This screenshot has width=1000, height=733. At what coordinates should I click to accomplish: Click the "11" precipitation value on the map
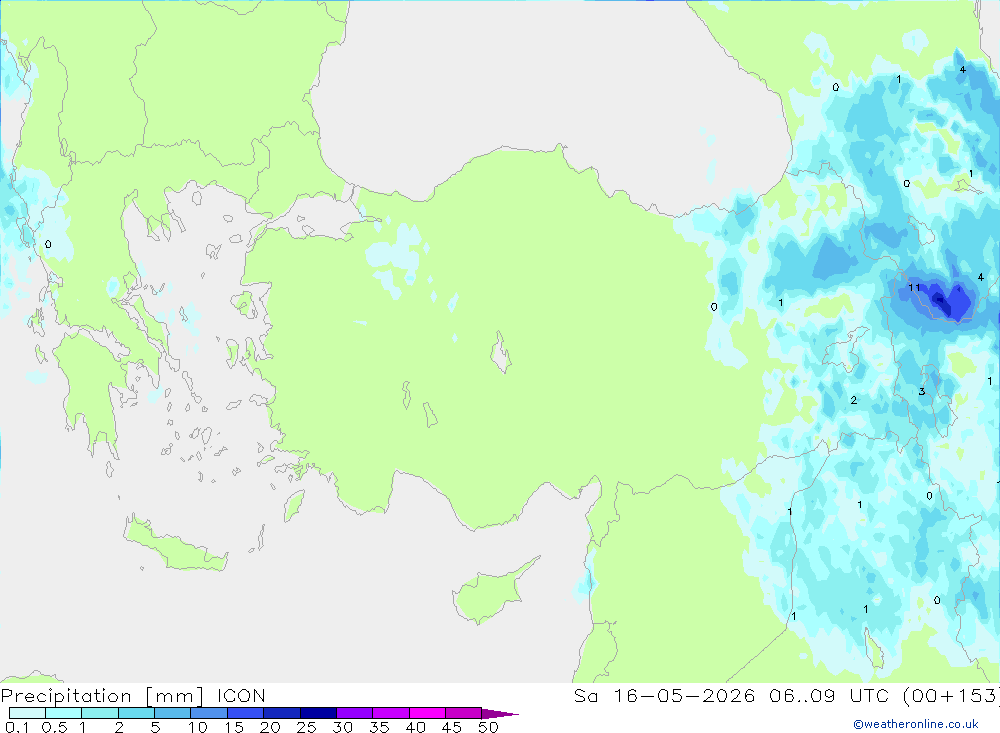[915, 288]
